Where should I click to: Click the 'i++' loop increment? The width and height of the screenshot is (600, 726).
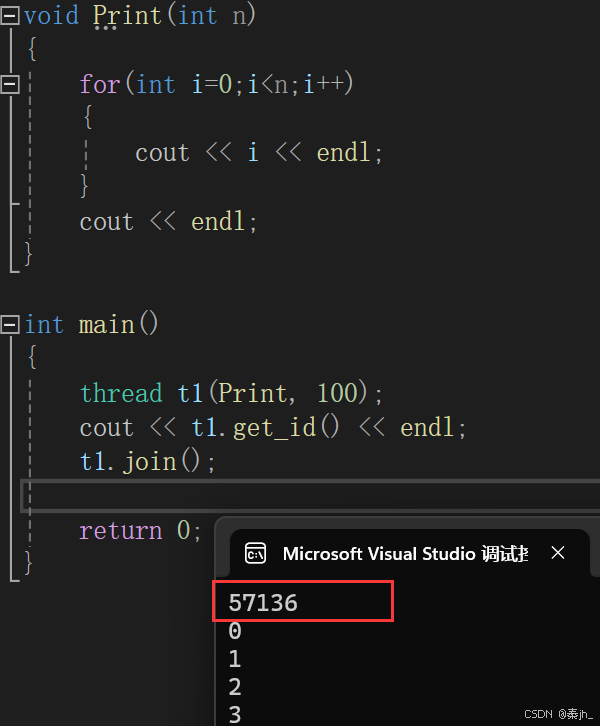[x=324, y=84]
